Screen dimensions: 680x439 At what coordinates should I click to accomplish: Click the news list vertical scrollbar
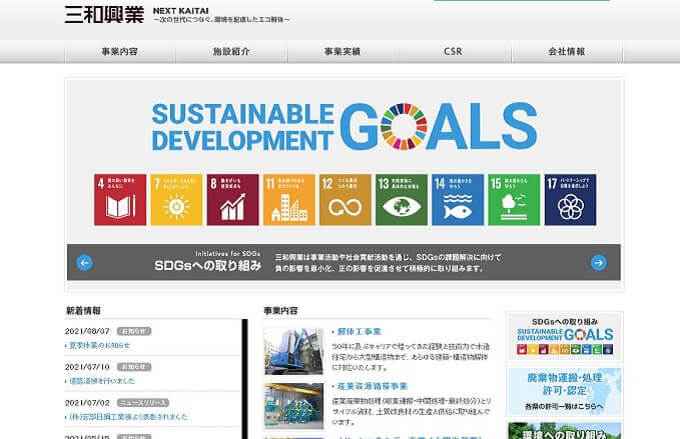click(x=245, y=379)
